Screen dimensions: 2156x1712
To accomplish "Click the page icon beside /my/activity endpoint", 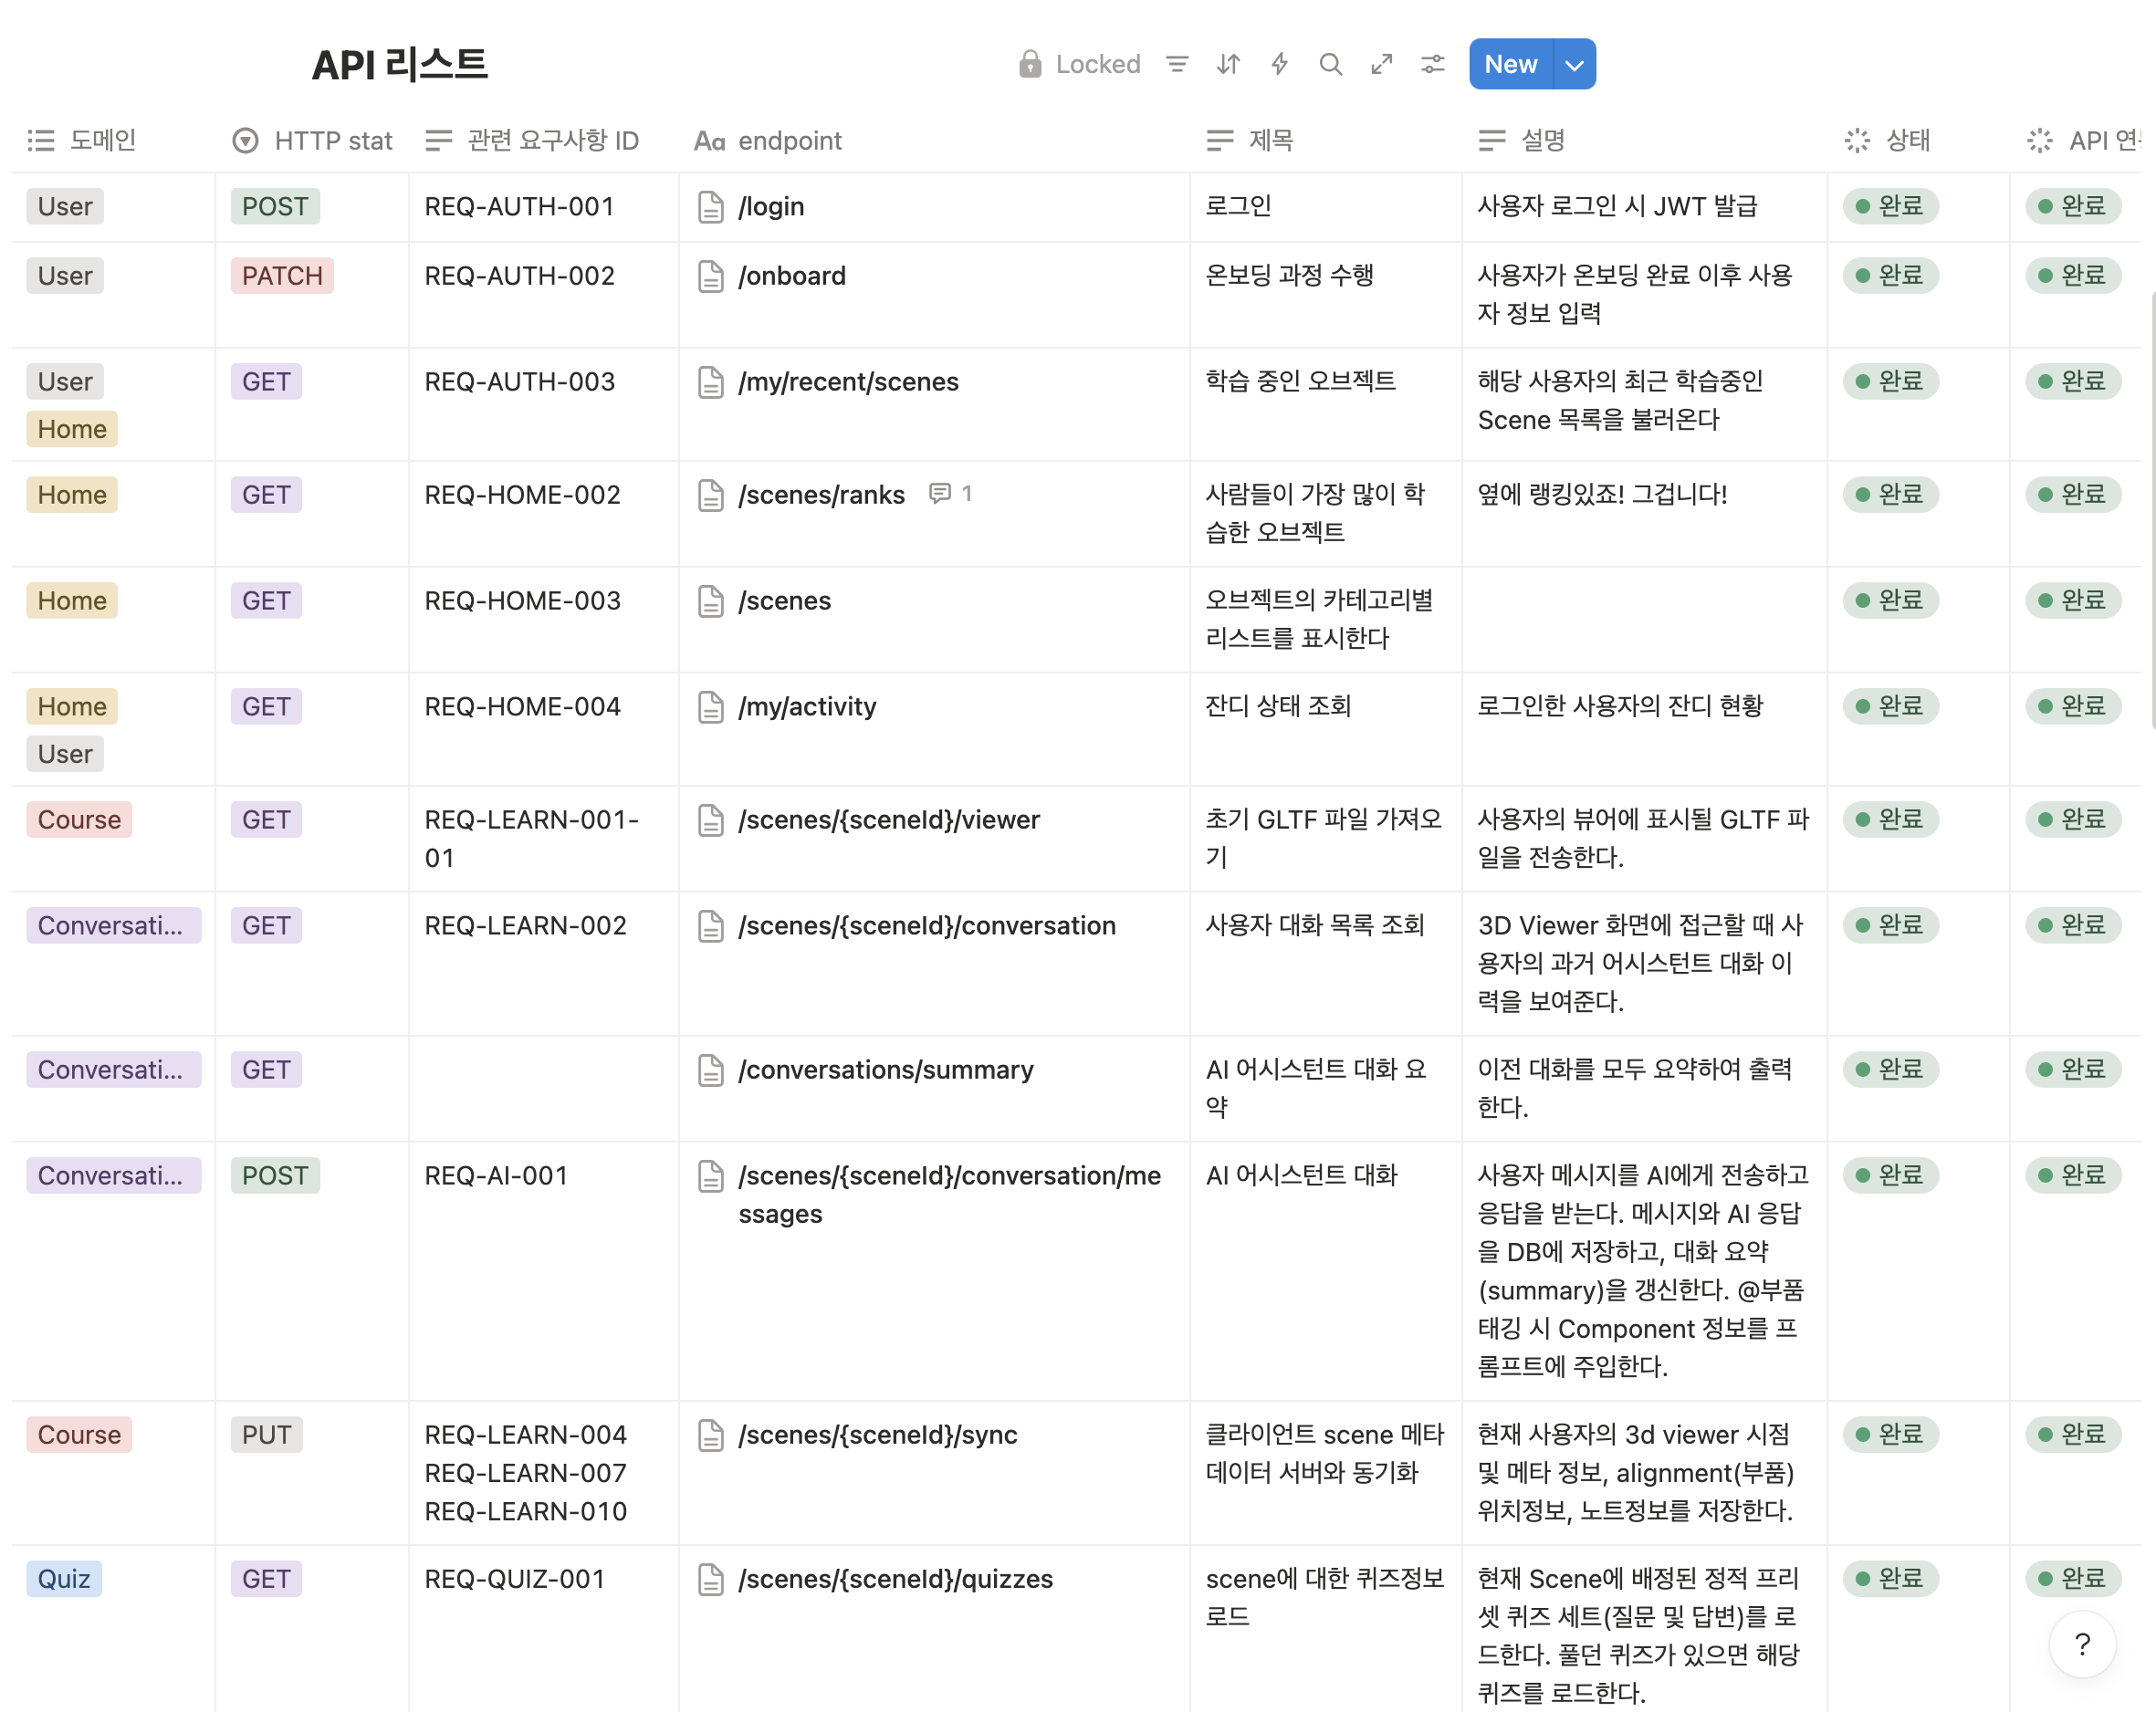I will [711, 706].
